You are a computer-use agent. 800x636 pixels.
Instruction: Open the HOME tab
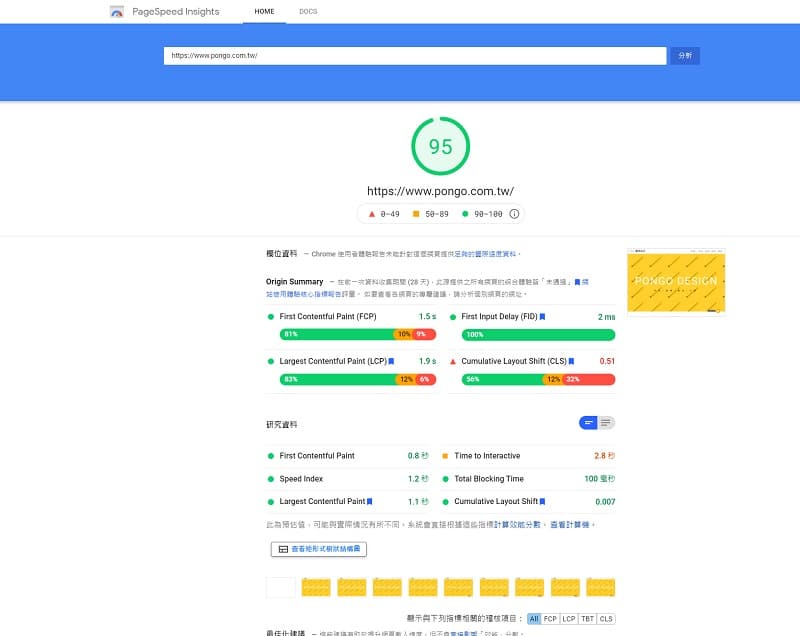coord(264,12)
